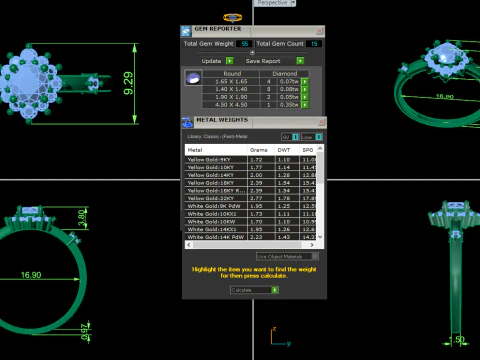480x360 pixels.
Task: Click up arrow of metal list scrollbar
Action: pyautogui.click(x=320, y=148)
